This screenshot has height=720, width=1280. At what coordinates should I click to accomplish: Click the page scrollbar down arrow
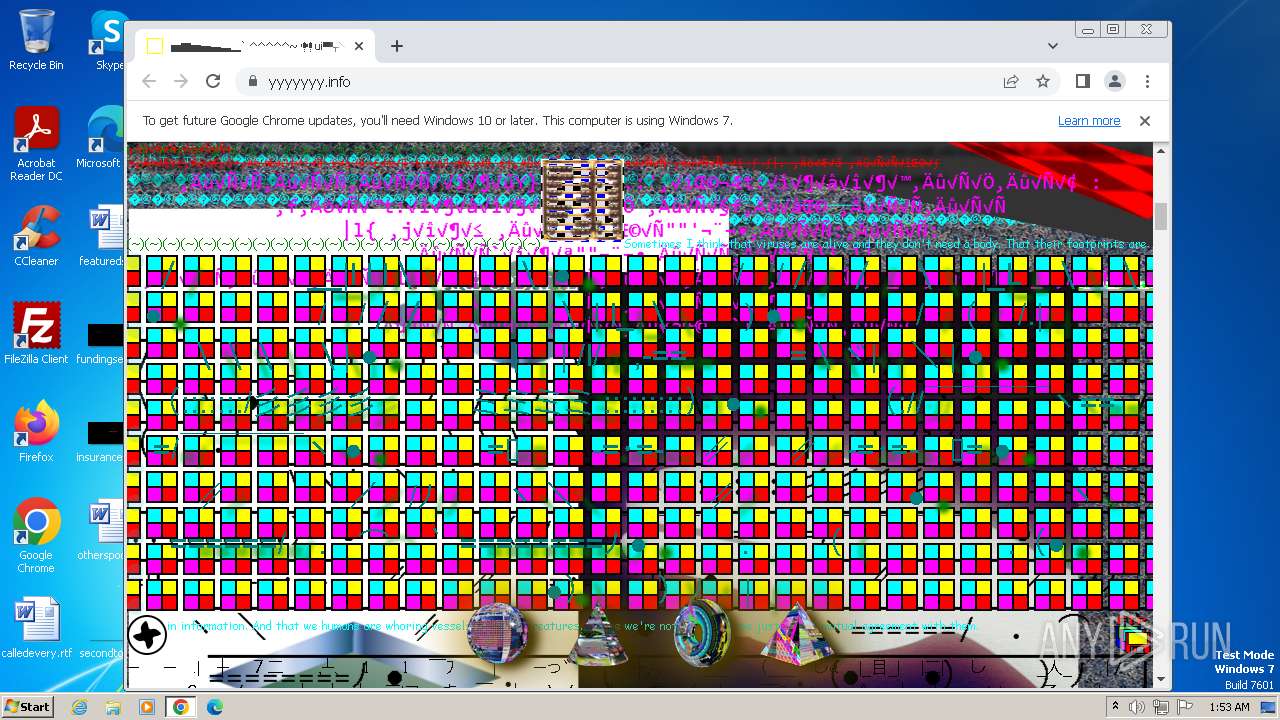pyautogui.click(x=1161, y=680)
